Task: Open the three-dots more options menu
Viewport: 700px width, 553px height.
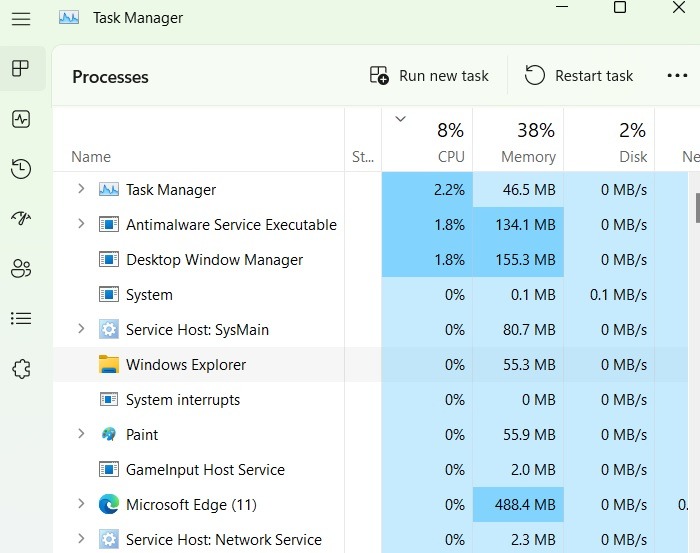Action: [x=677, y=75]
